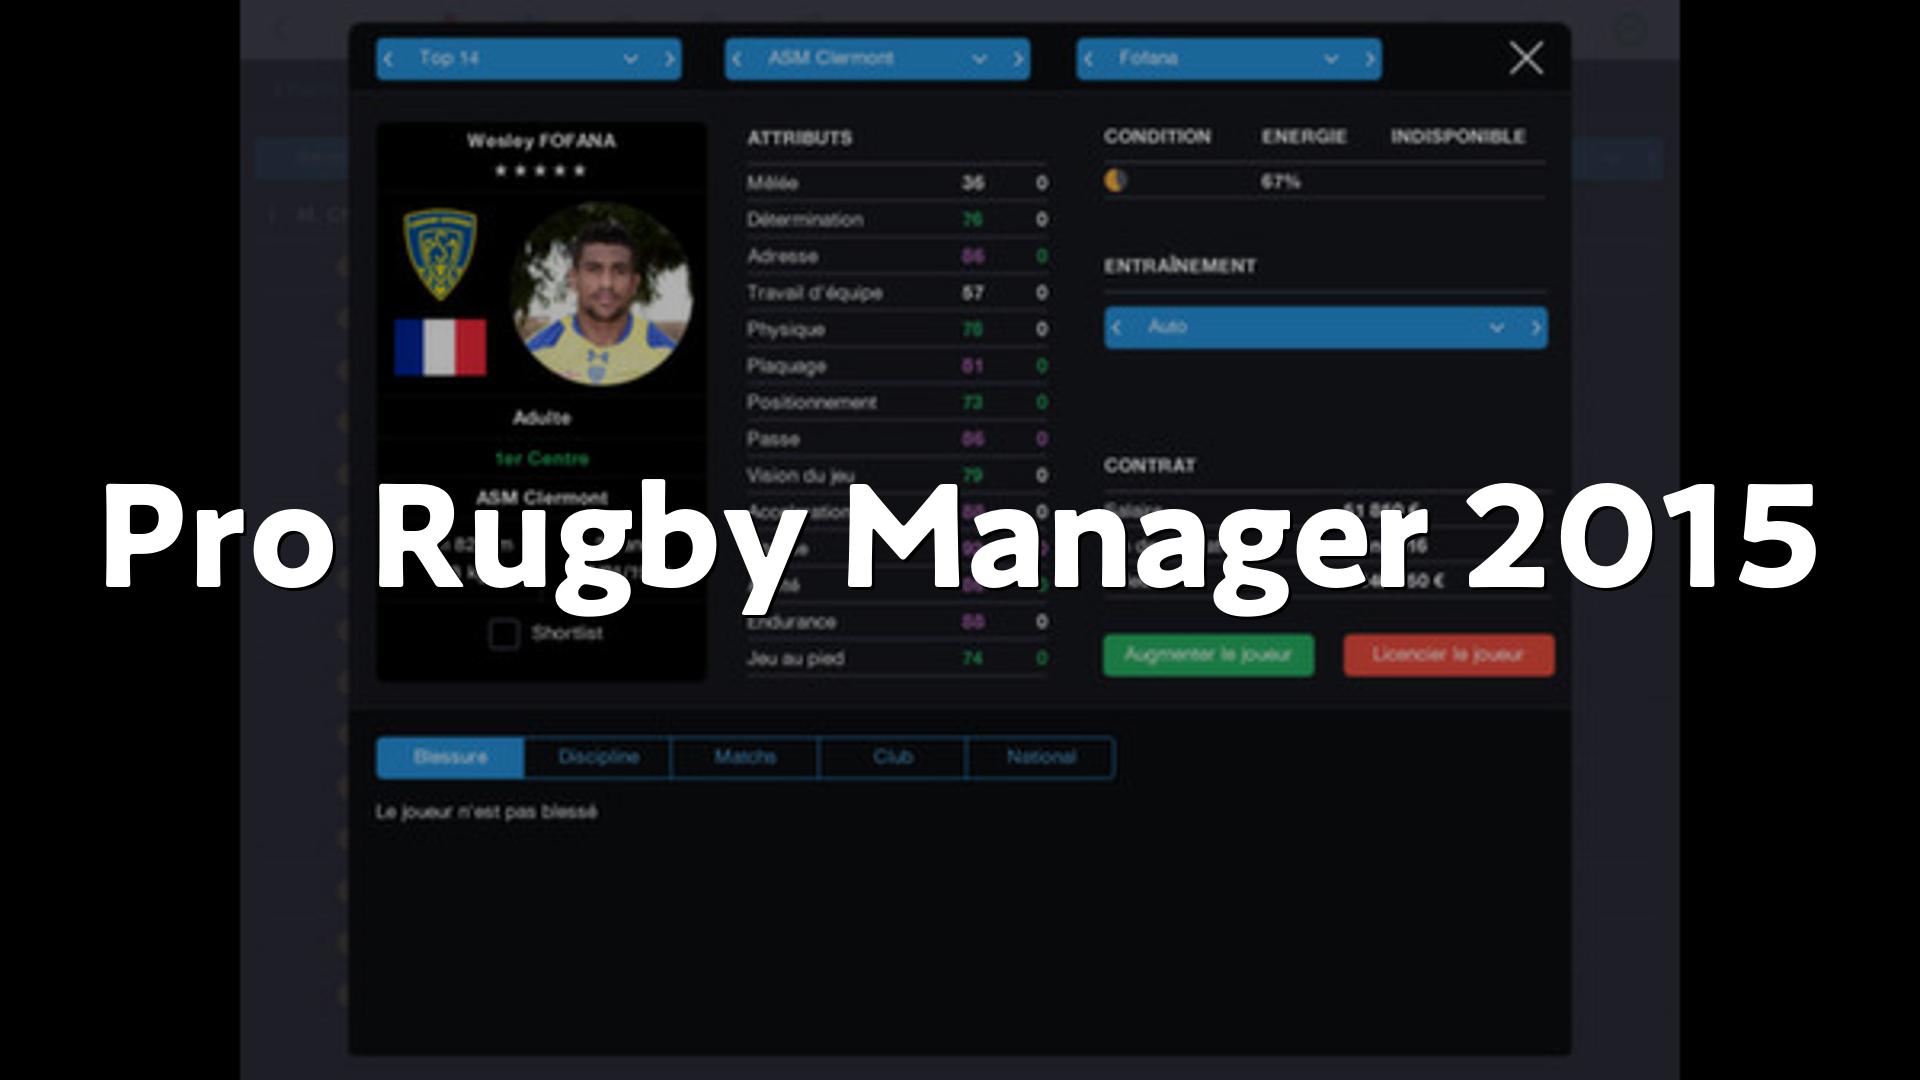Click previous arrow on Fofana player selector
Image resolution: width=1920 pixels, height=1080 pixels.
[x=1089, y=59]
